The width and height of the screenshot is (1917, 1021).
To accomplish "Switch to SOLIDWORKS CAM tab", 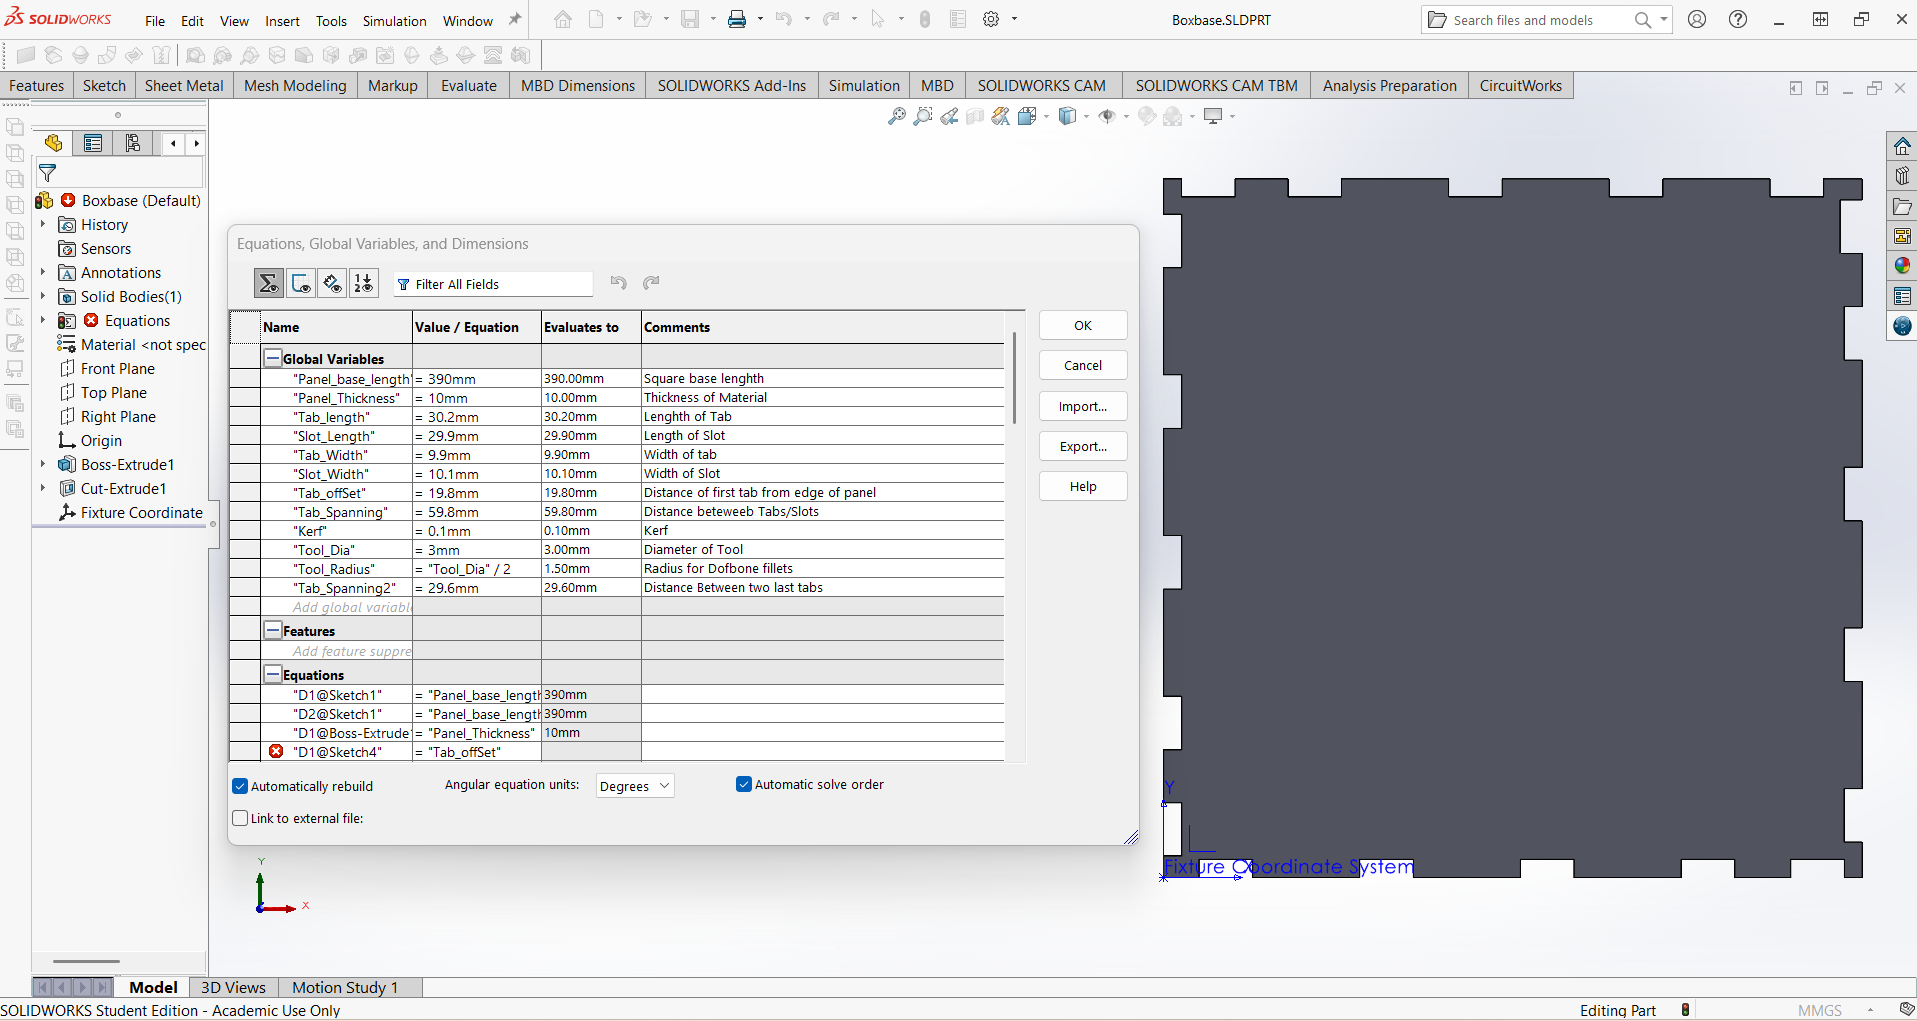I will click(x=1041, y=85).
